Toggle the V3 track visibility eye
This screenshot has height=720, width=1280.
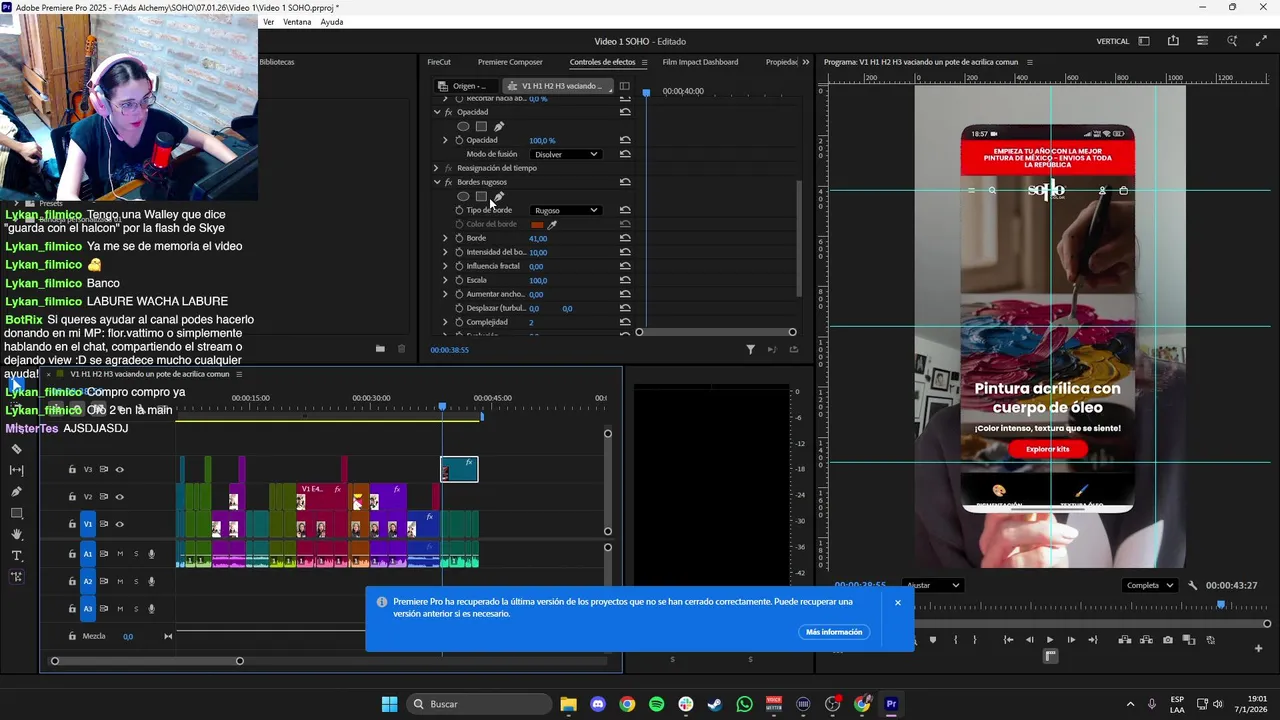click(x=119, y=469)
